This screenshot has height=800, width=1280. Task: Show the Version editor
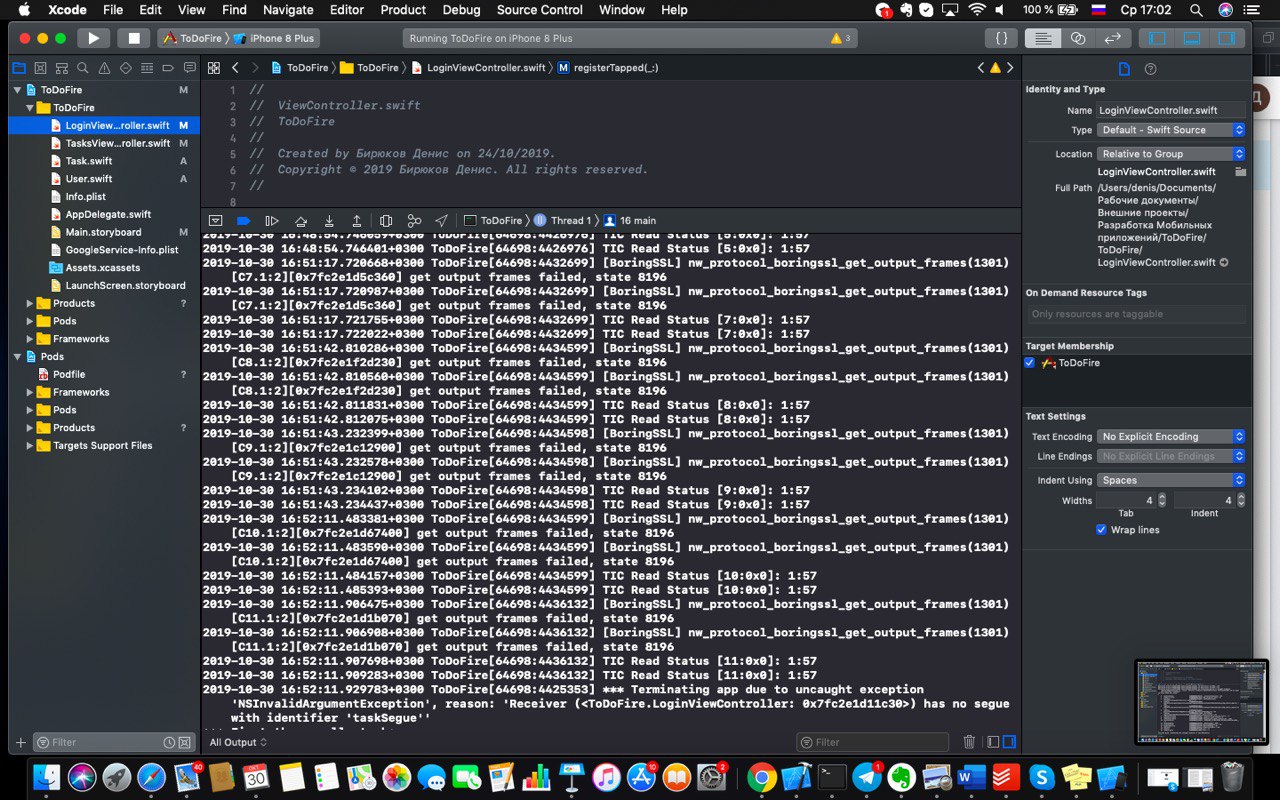tap(1112, 38)
